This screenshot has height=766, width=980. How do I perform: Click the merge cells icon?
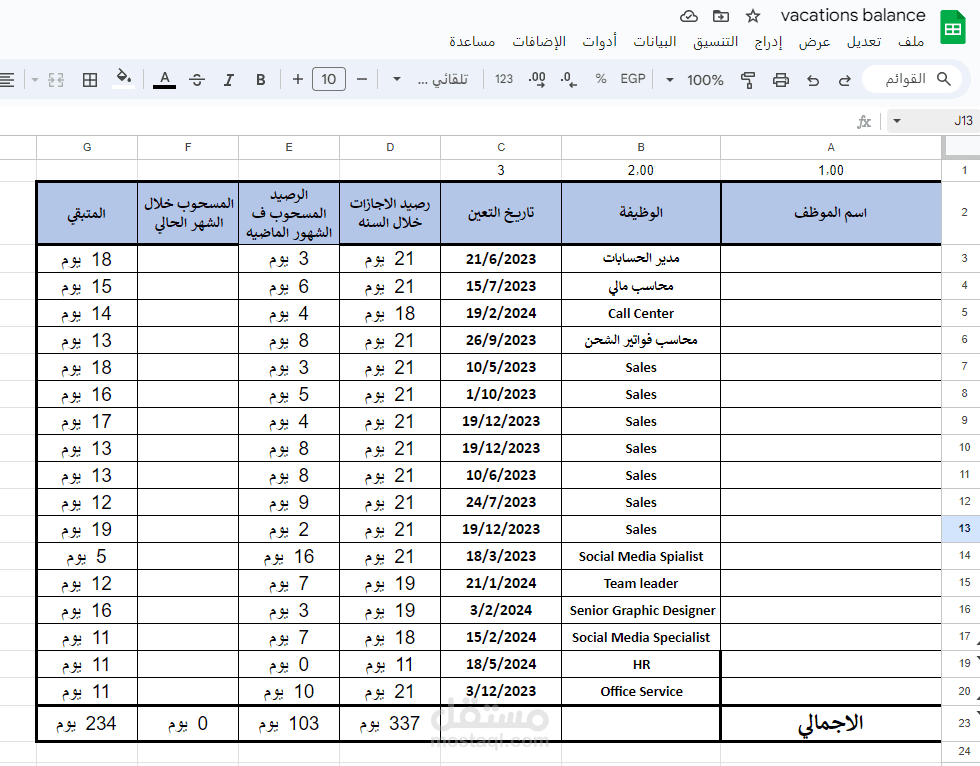point(56,80)
